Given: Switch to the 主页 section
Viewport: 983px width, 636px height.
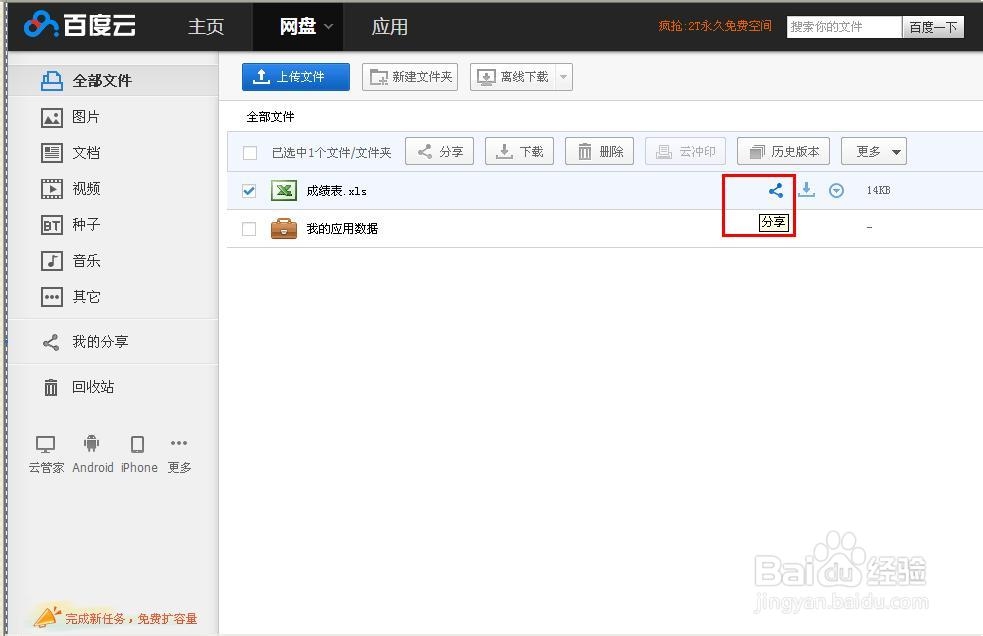Looking at the screenshot, I should [x=205, y=27].
